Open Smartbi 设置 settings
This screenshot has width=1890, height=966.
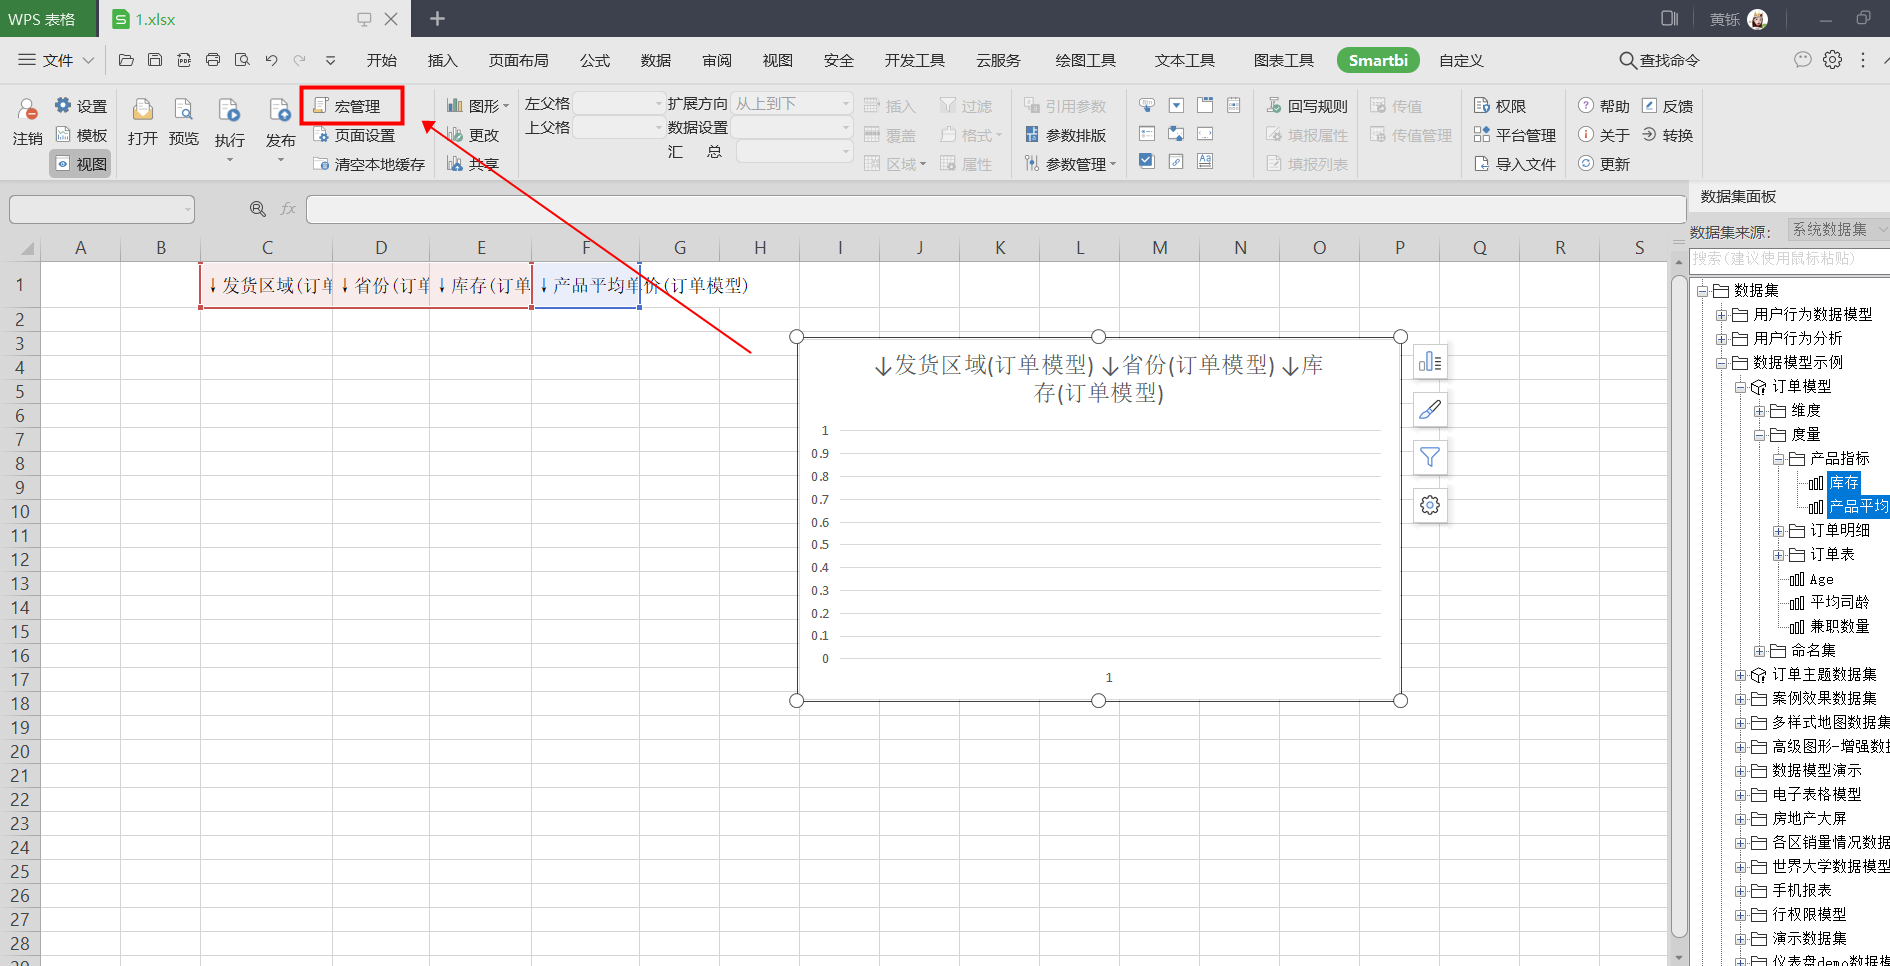(x=81, y=106)
